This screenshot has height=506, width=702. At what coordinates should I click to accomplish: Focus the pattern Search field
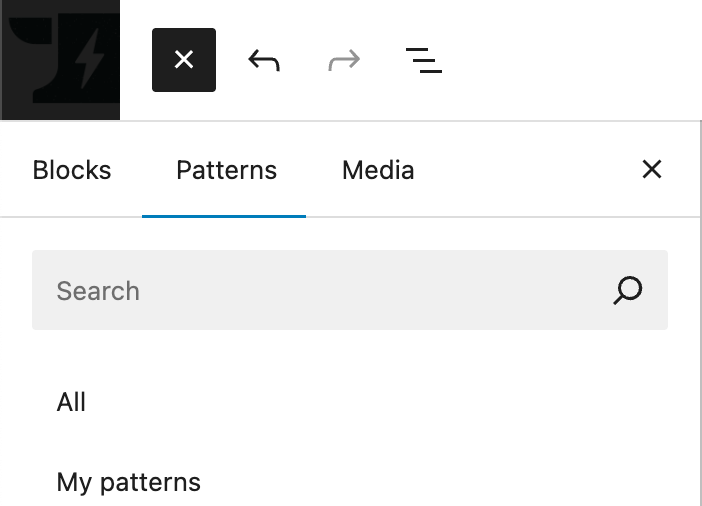[x=320, y=291]
